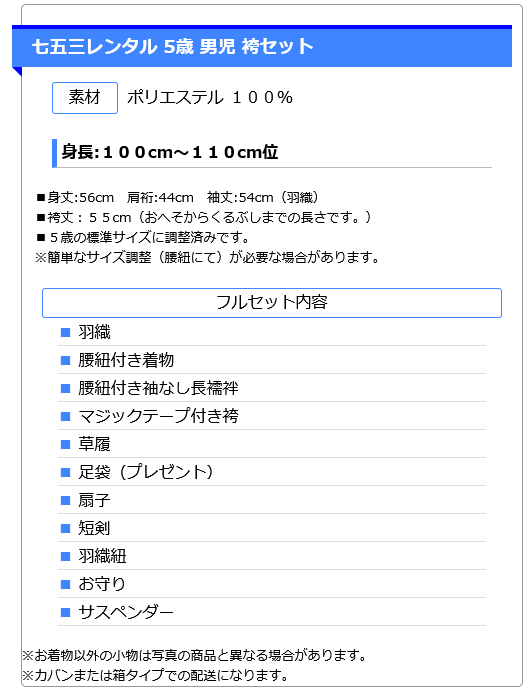Click the blue square bullet next to 草履
The height and width of the screenshot is (695, 531).
(66, 444)
